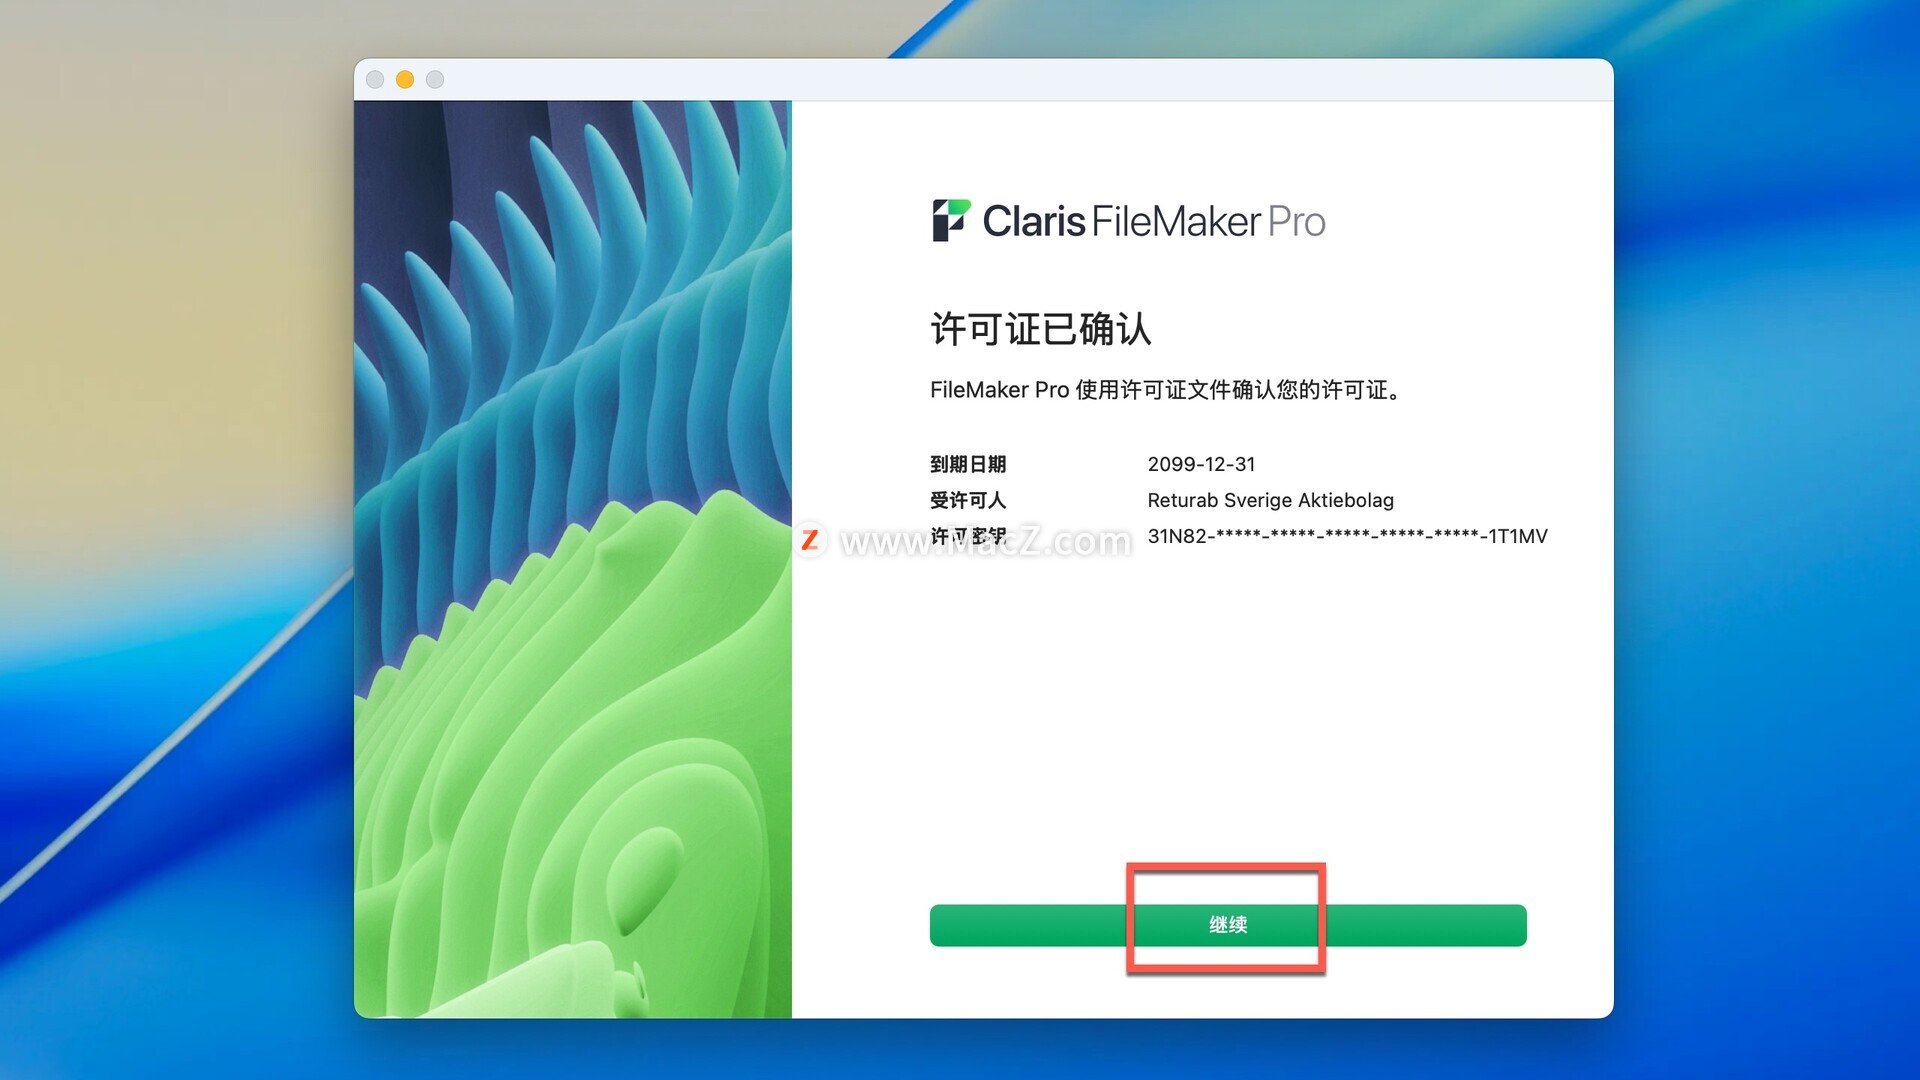Click the gray close window button

375,80
